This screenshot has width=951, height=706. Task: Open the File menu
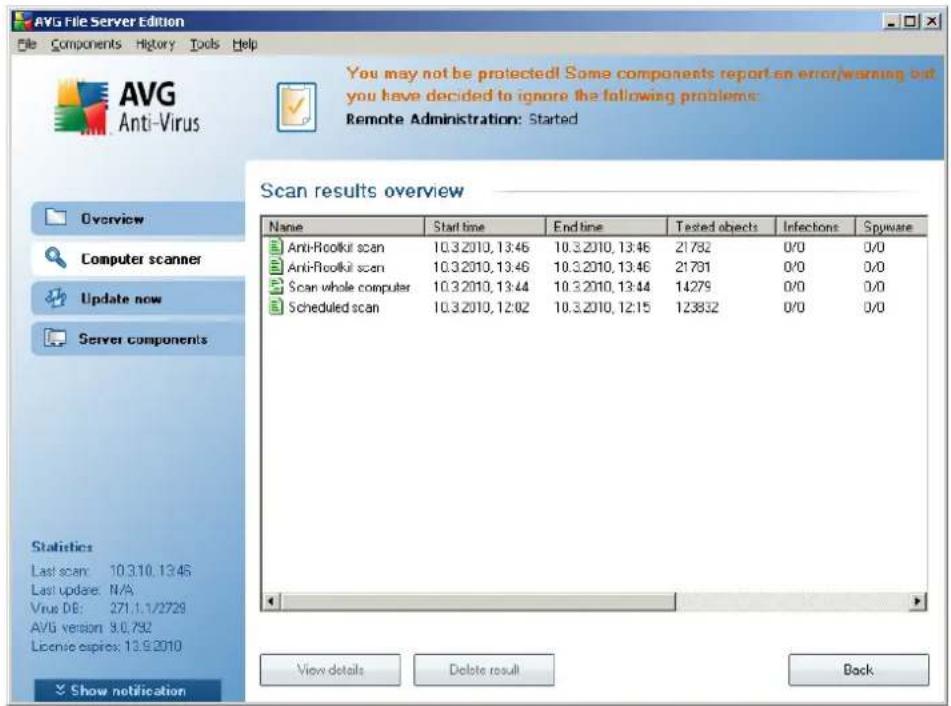[x=27, y=44]
